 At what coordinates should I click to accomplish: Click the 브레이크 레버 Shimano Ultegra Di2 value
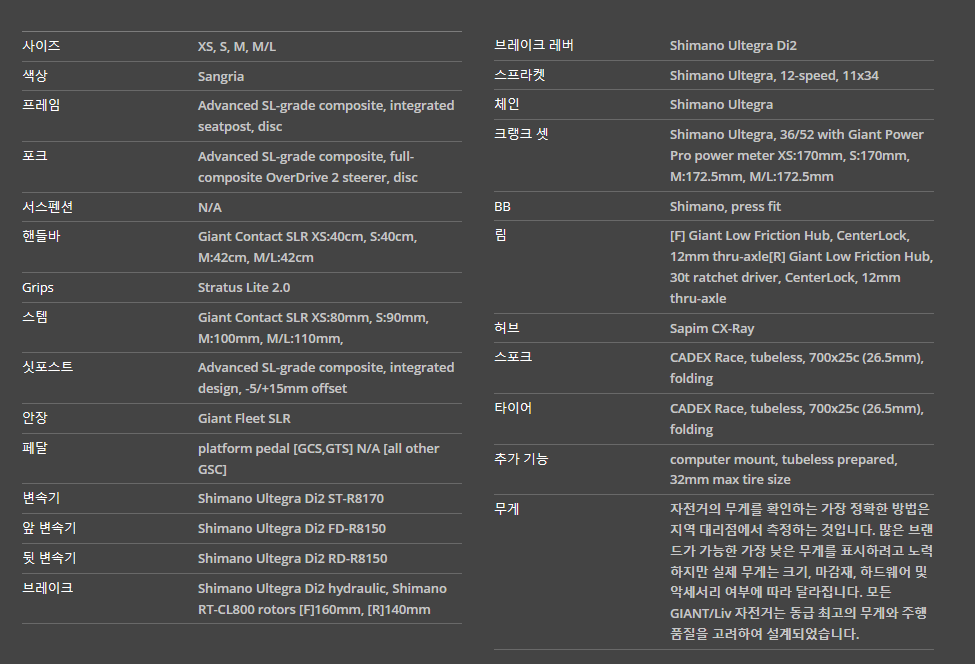click(x=732, y=45)
